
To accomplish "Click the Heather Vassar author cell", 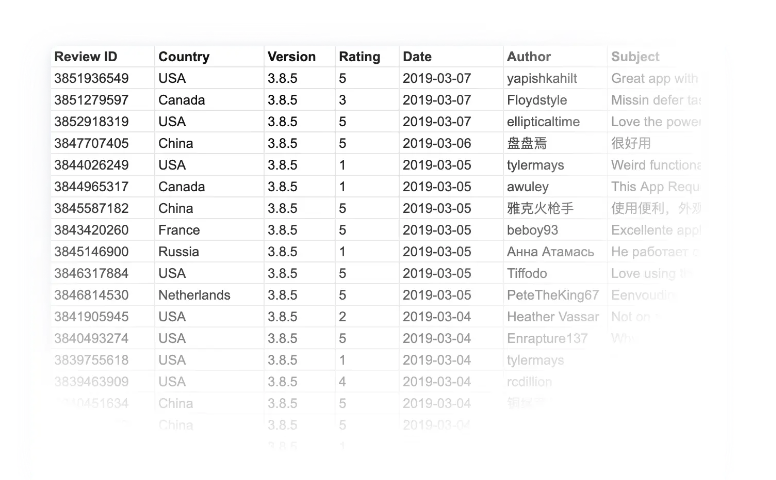I will click(x=553, y=317).
